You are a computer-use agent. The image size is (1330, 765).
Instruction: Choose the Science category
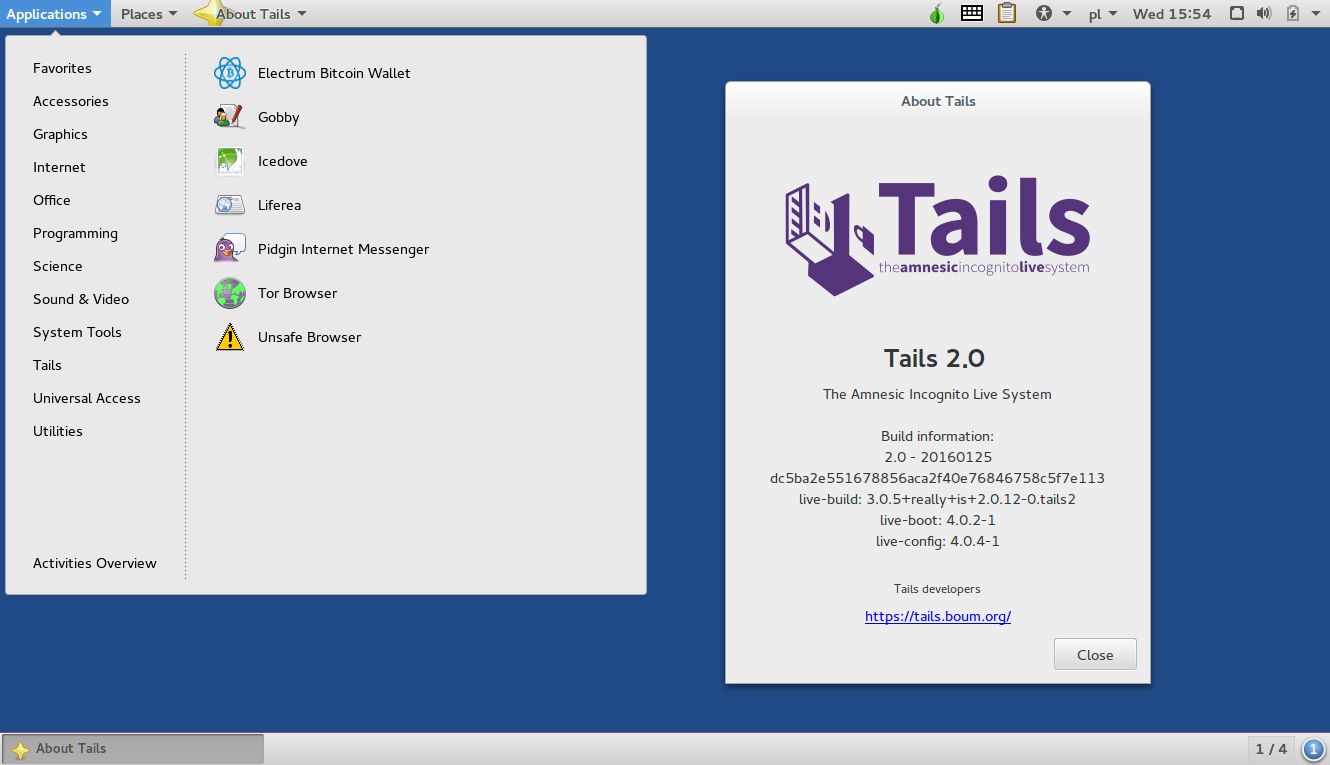[x=58, y=266]
